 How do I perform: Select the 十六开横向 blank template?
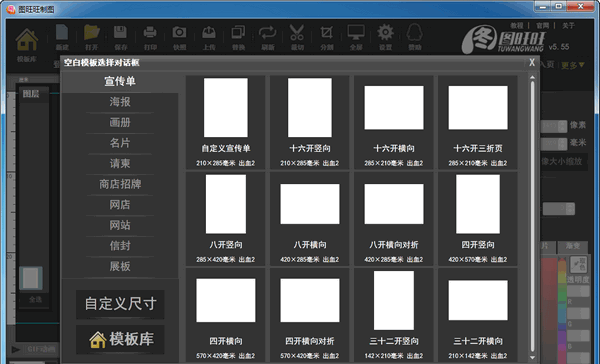click(394, 122)
